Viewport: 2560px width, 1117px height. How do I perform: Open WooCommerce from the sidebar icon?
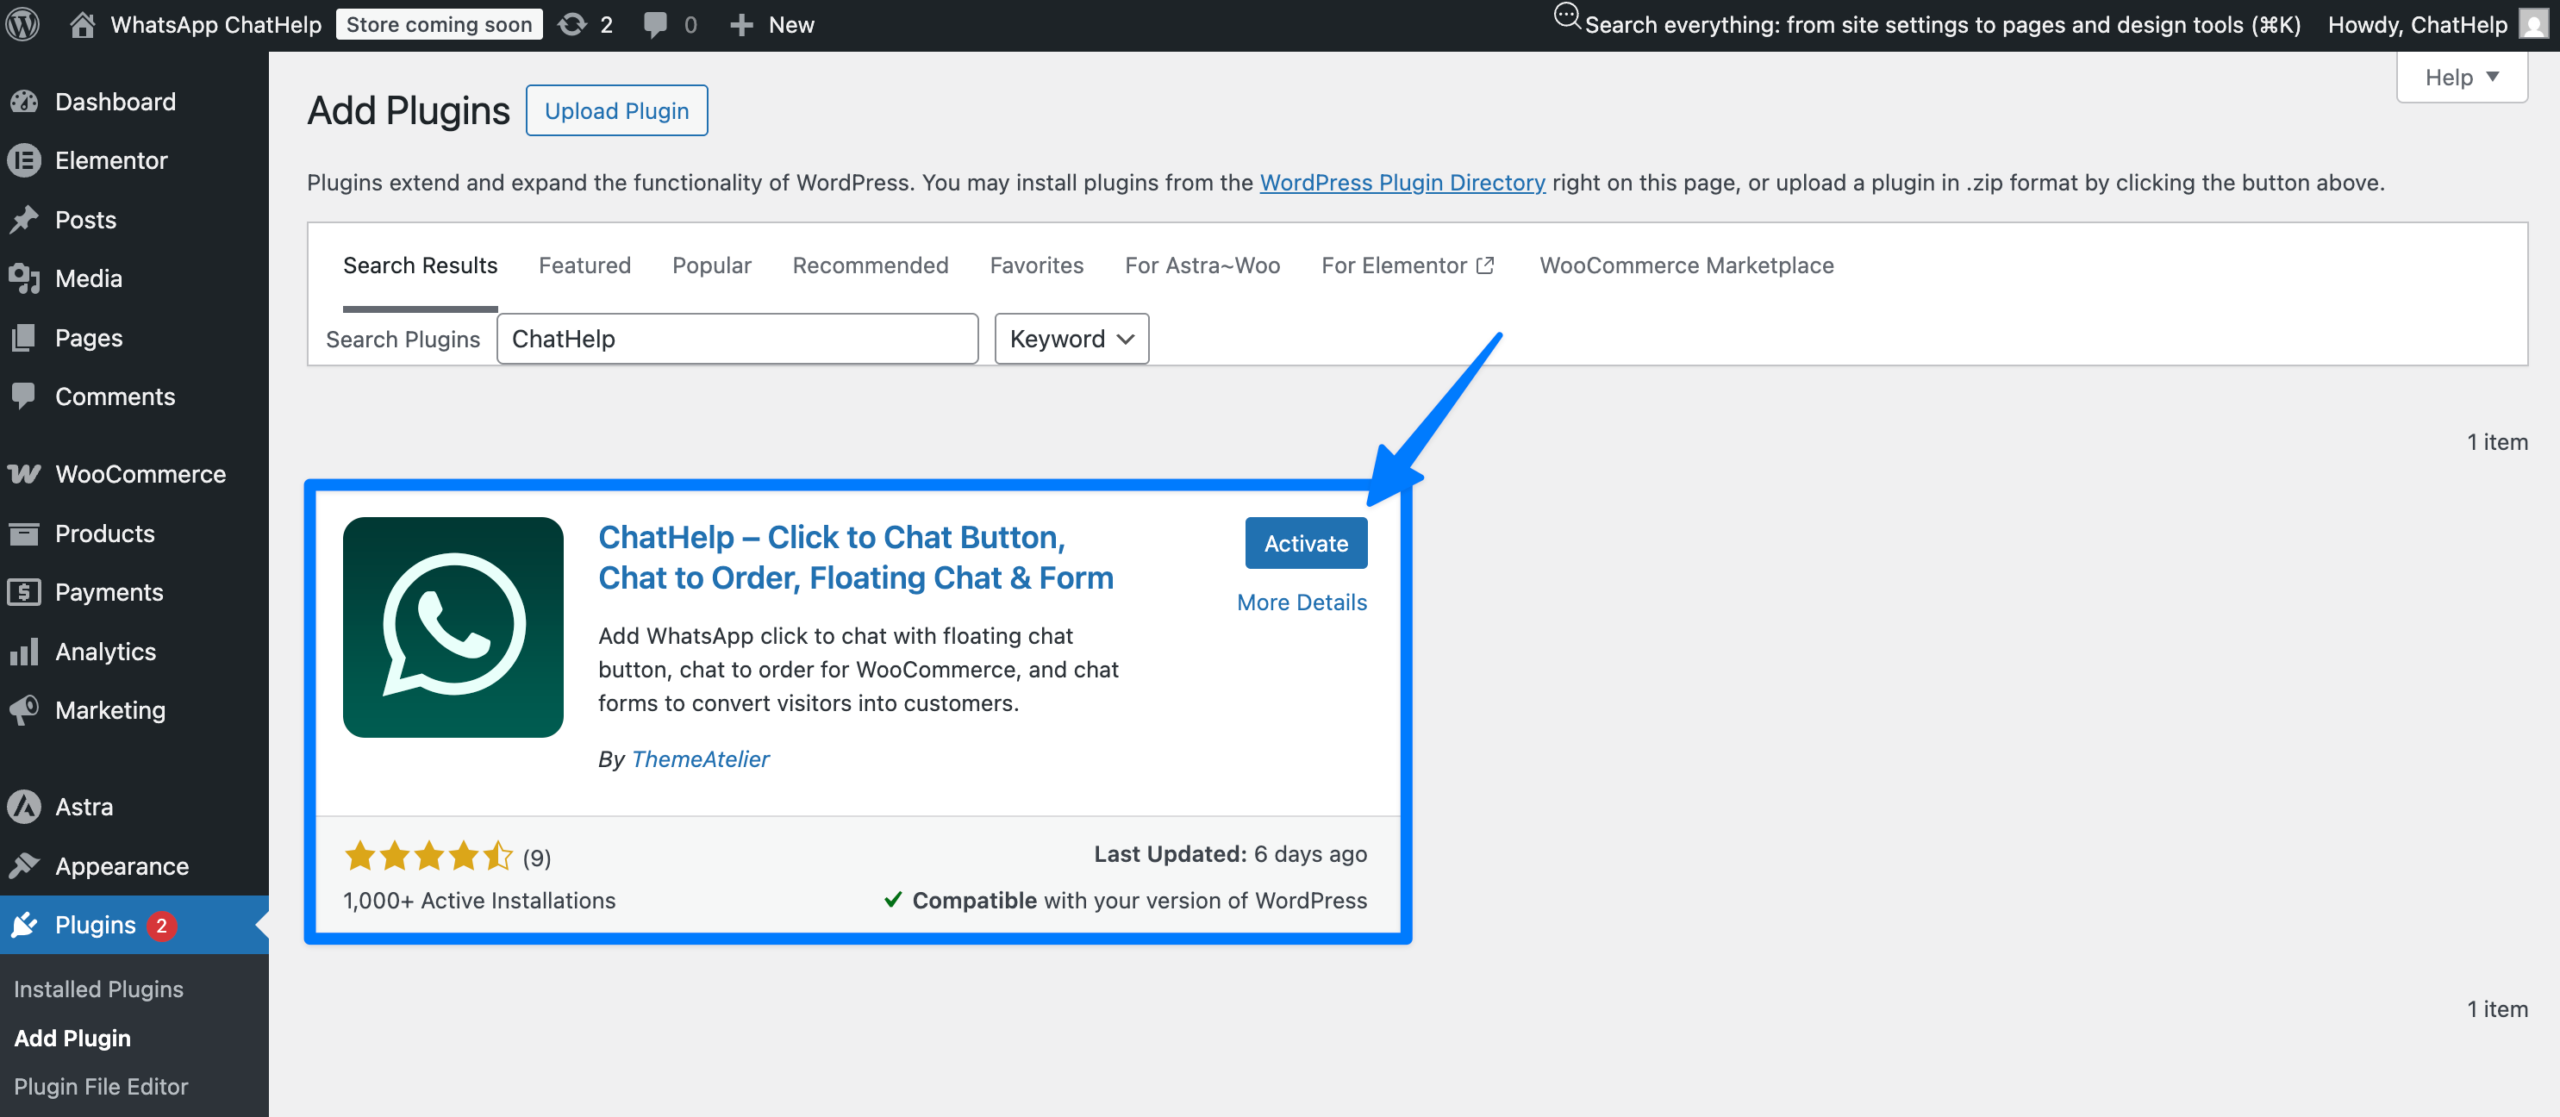click(x=24, y=474)
